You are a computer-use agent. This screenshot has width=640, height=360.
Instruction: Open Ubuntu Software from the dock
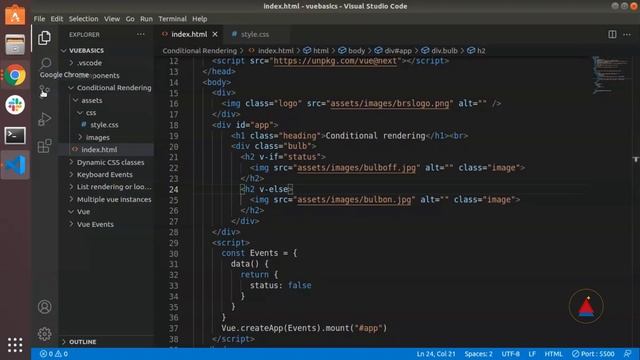pyautogui.click(x=15, y=16)
